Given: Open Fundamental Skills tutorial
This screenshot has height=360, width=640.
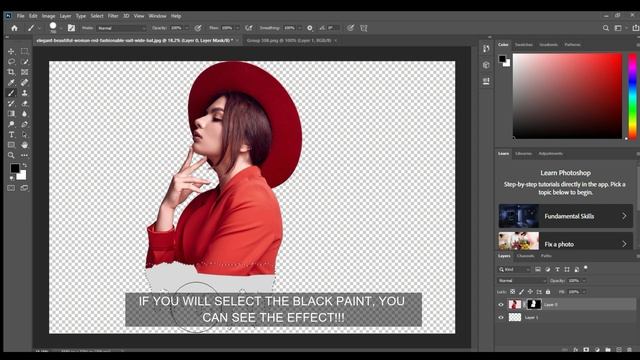Looking at the screenshot, I should [x=566, y=216].
